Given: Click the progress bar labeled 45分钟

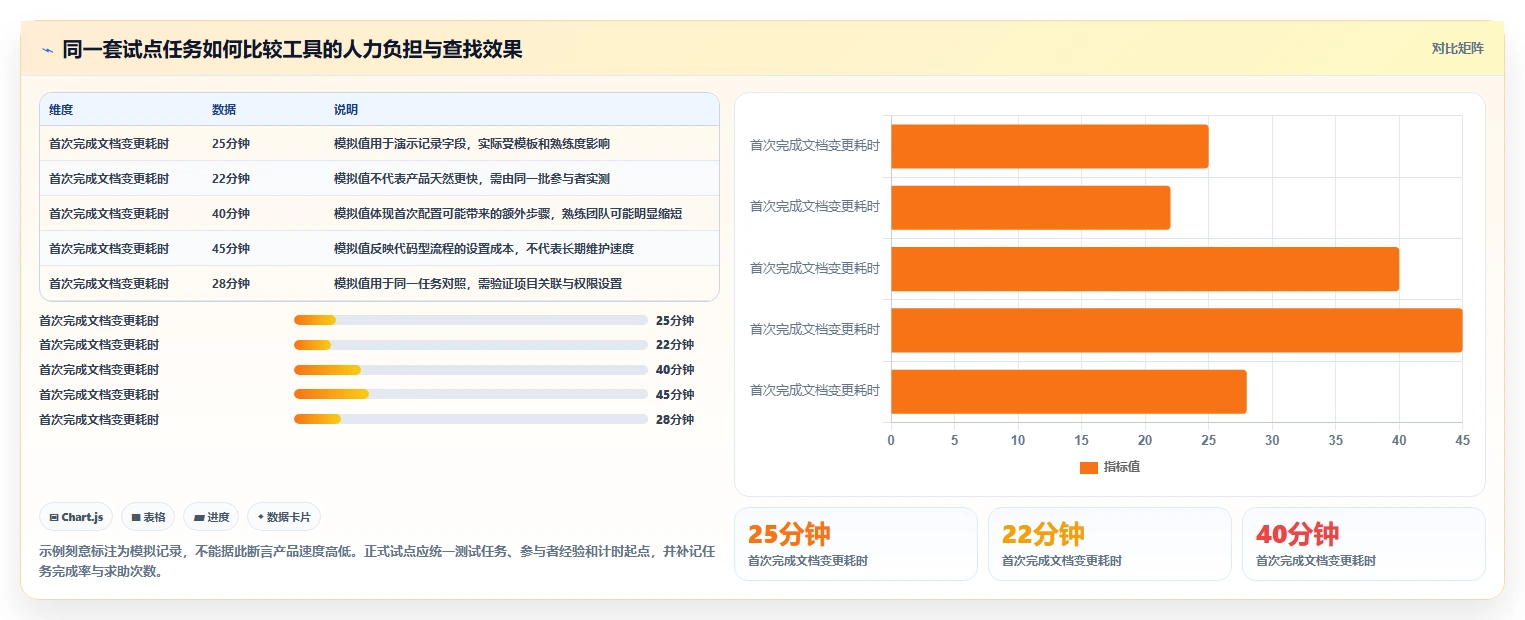Looking at the screenshot, I should [470, 394].
